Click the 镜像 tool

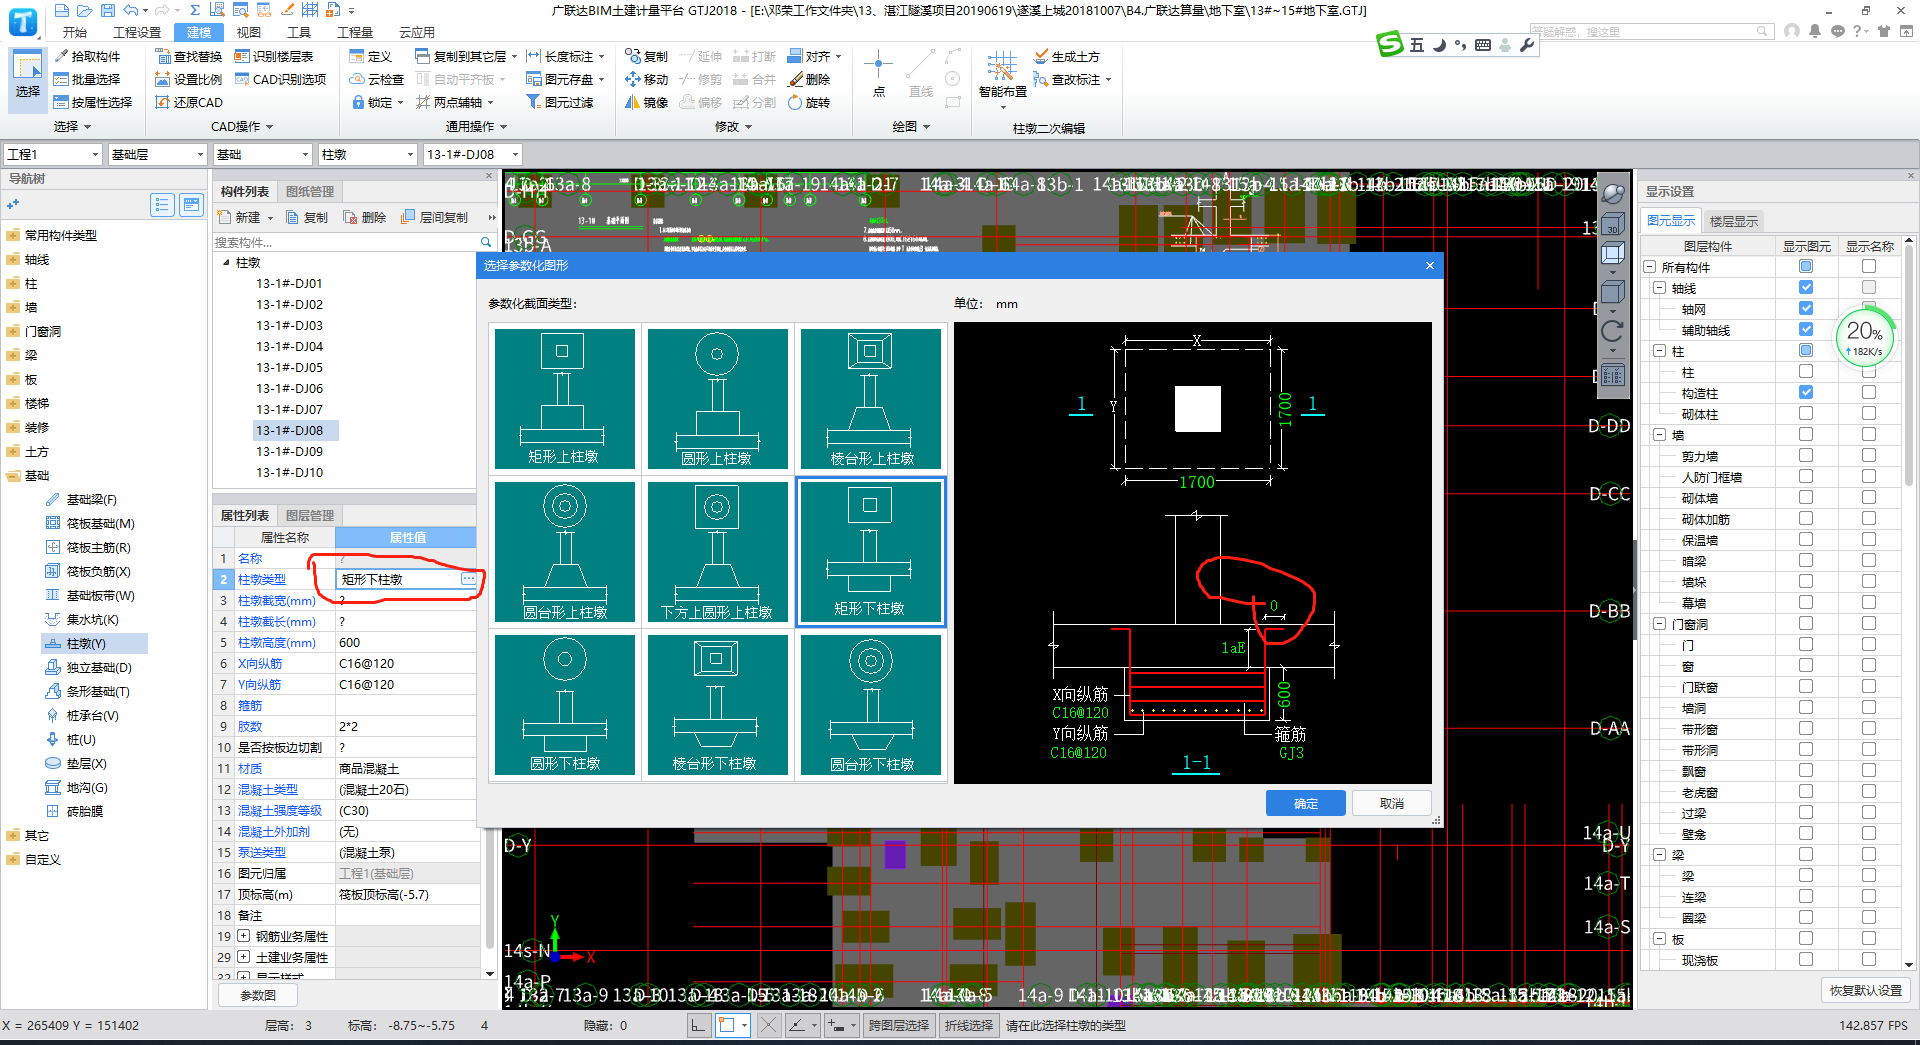[647, 102]
